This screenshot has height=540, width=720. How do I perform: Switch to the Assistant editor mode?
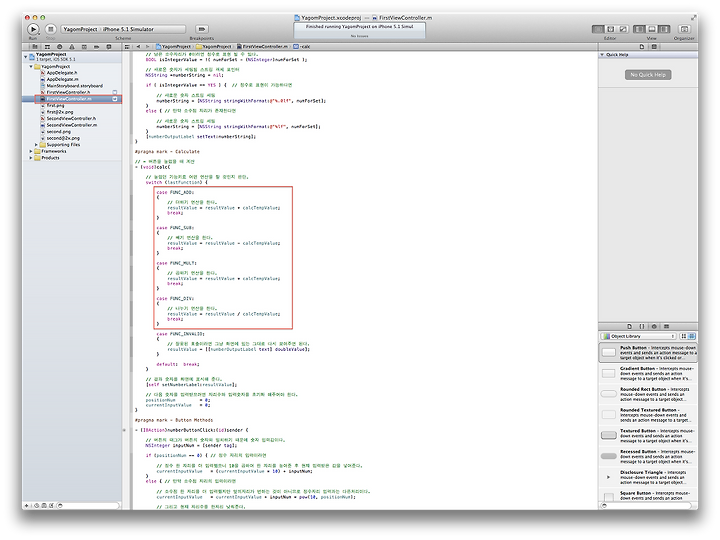(x=610, y=29)
